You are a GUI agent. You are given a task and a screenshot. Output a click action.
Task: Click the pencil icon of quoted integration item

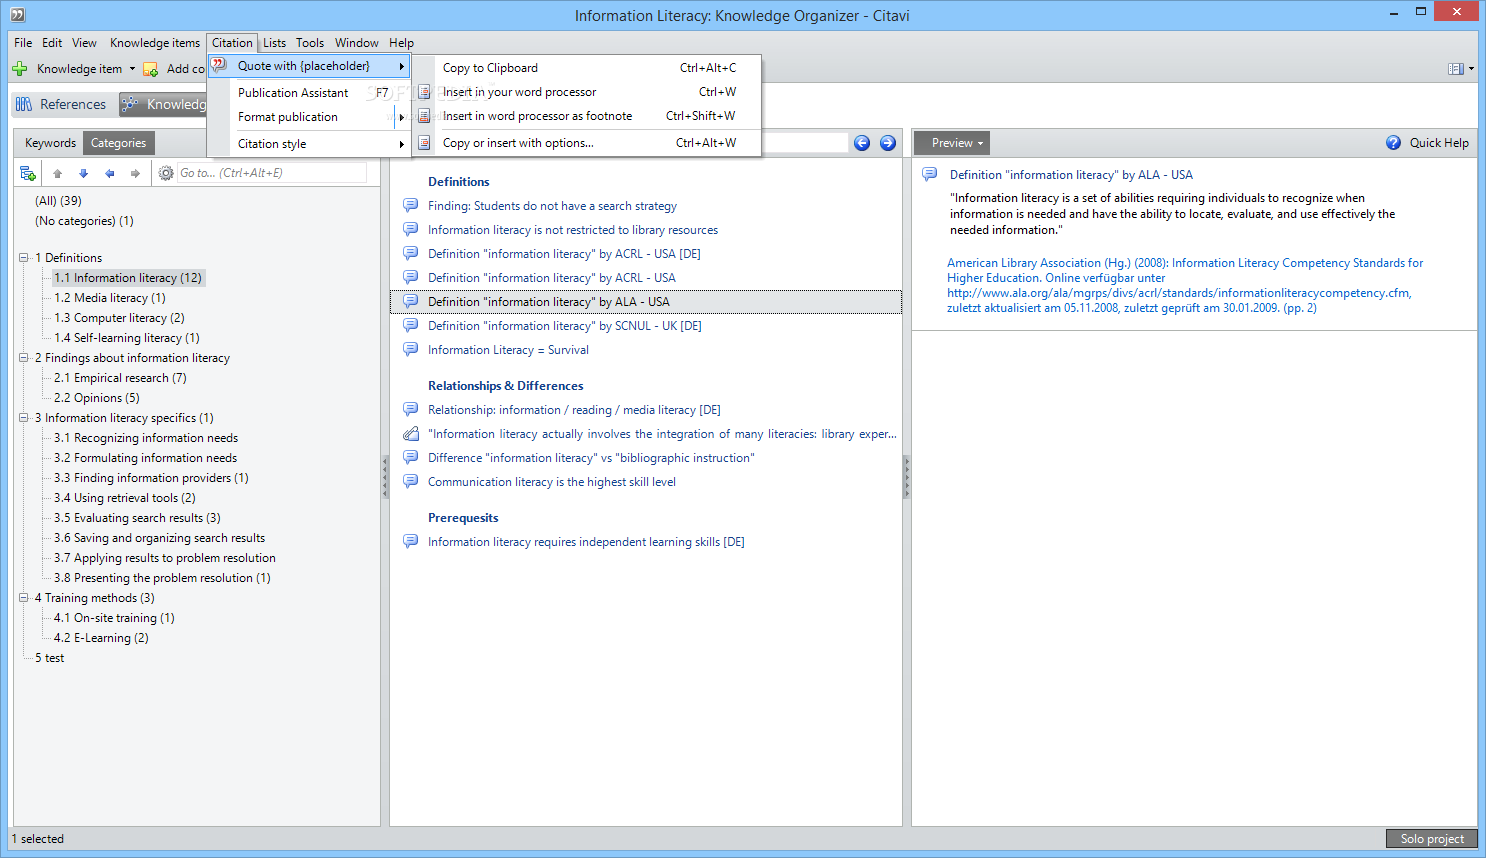(x=411, y=434)
